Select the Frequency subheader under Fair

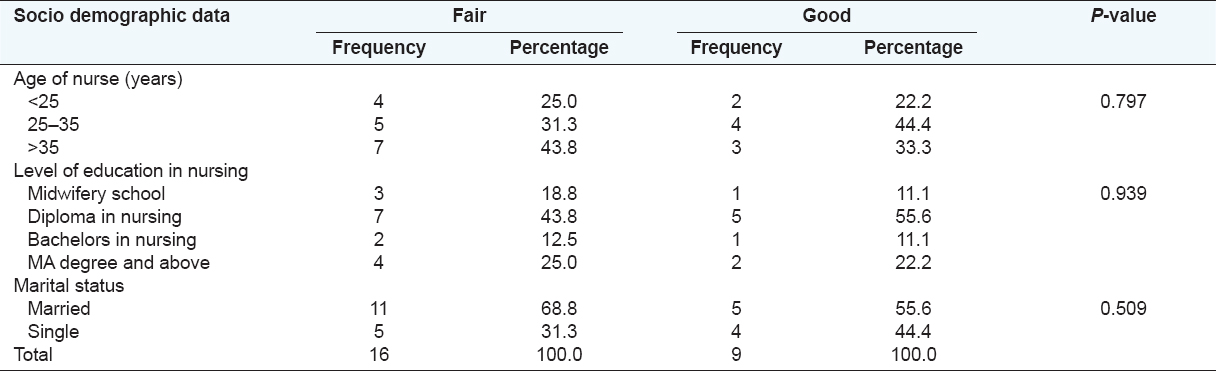(379, 48)
